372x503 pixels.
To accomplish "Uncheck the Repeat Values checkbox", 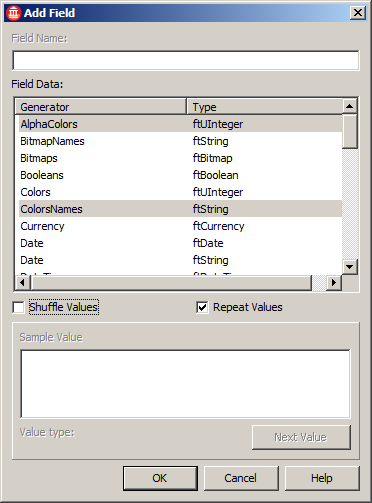I will 202,307.
